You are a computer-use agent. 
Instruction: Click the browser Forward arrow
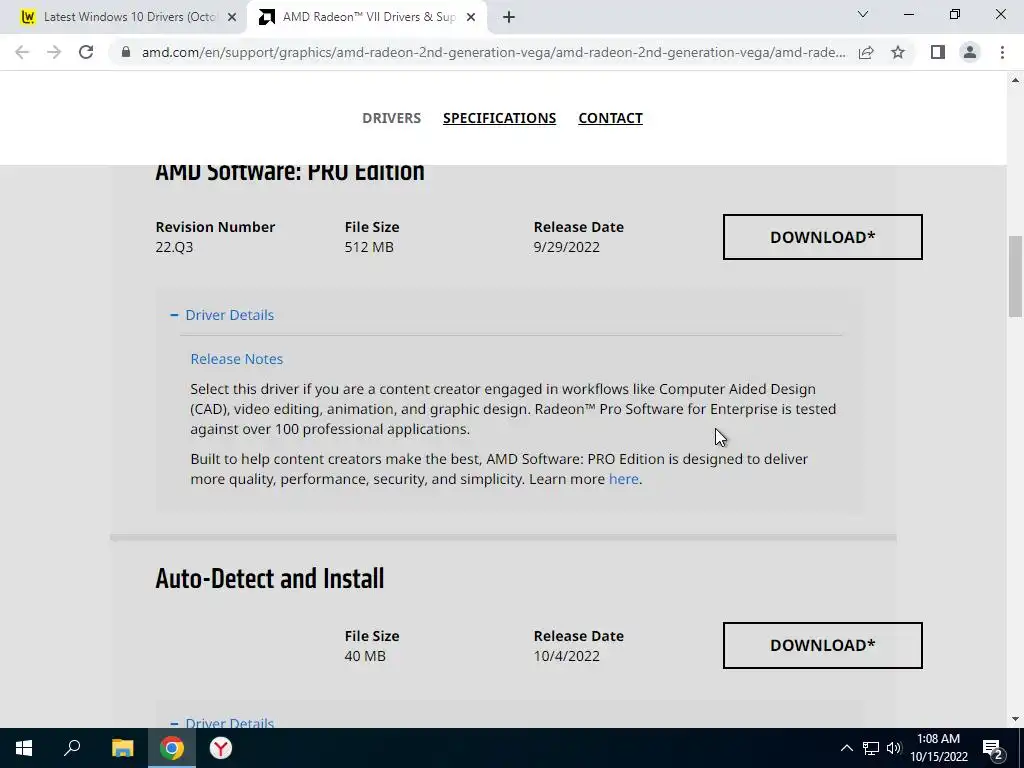54,52
